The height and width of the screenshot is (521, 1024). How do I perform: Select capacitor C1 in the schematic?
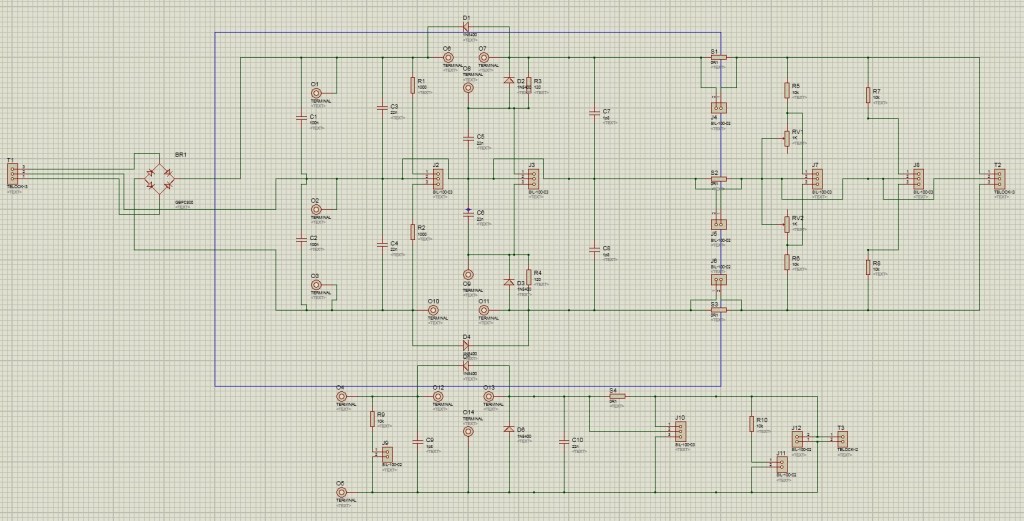coord(302,117)
